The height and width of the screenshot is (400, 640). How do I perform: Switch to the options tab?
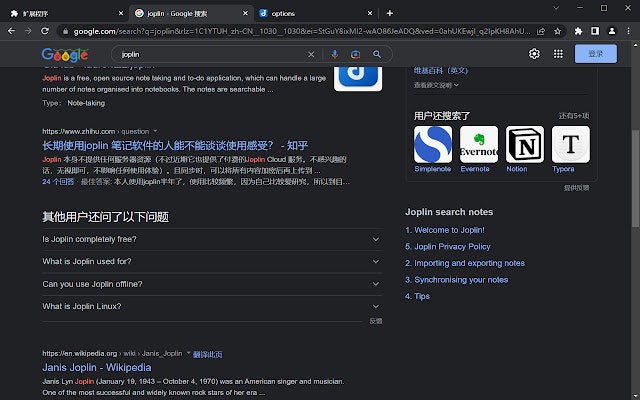[314, 13]
